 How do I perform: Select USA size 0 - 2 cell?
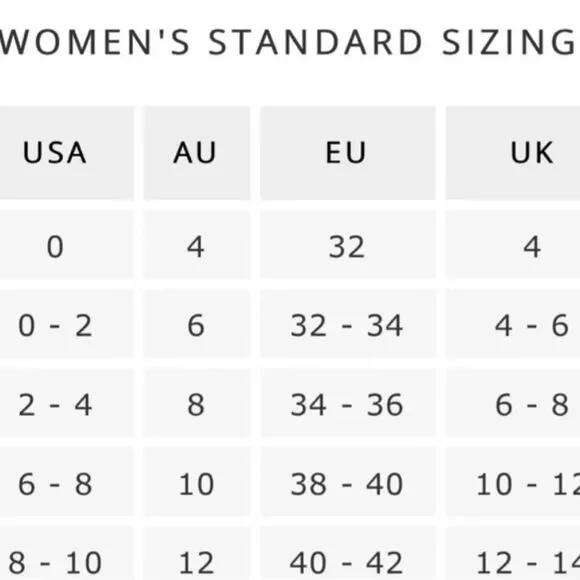click(x=67, y=324)
